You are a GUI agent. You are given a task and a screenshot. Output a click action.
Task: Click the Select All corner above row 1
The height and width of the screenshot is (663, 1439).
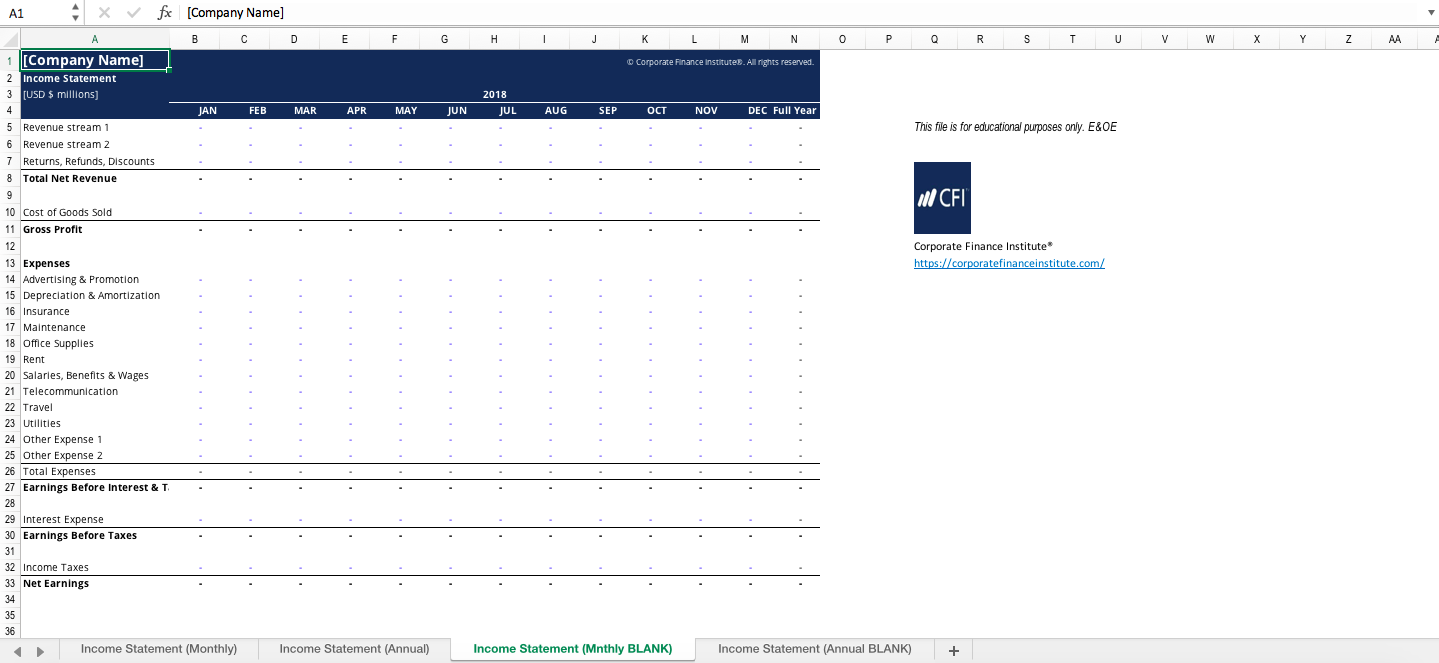click(7, 38)
